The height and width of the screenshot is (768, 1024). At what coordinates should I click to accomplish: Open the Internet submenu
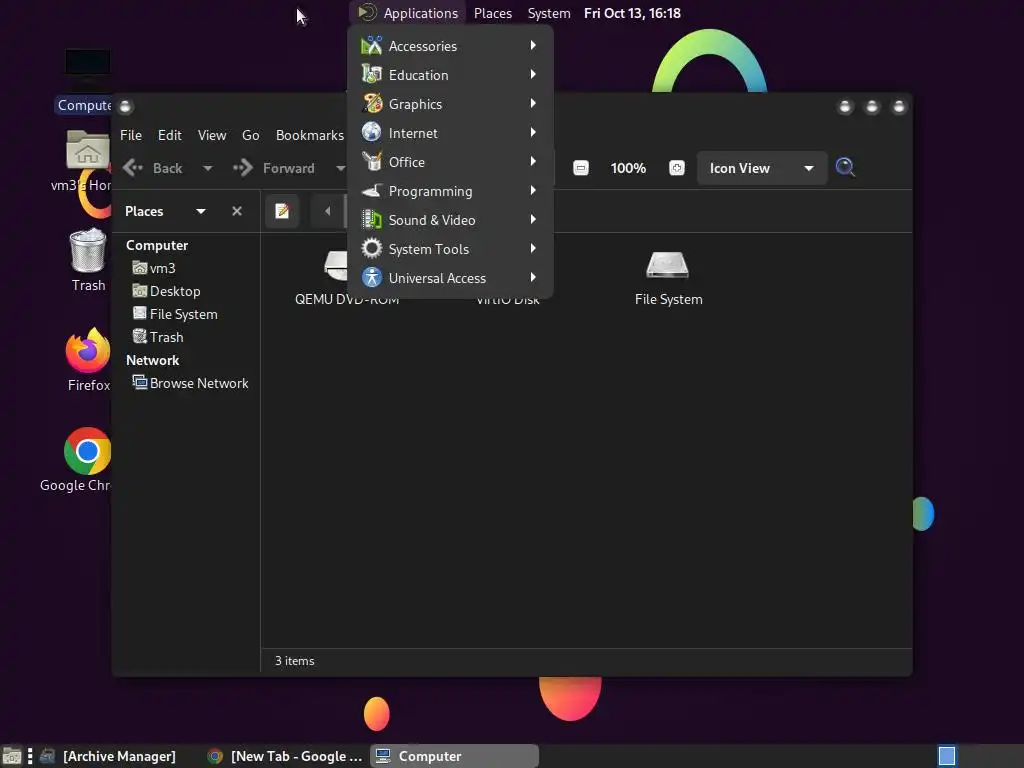tap(451, 133)
